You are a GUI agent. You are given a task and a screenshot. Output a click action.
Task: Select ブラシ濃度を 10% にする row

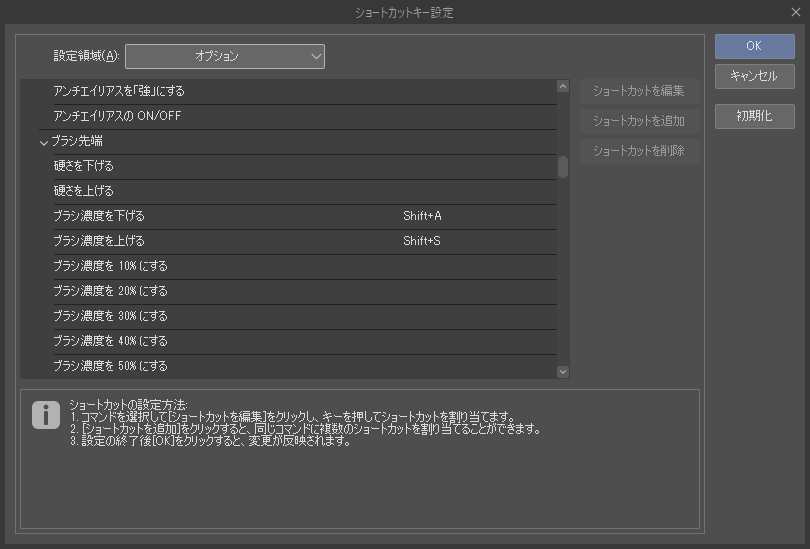[305, 266]
